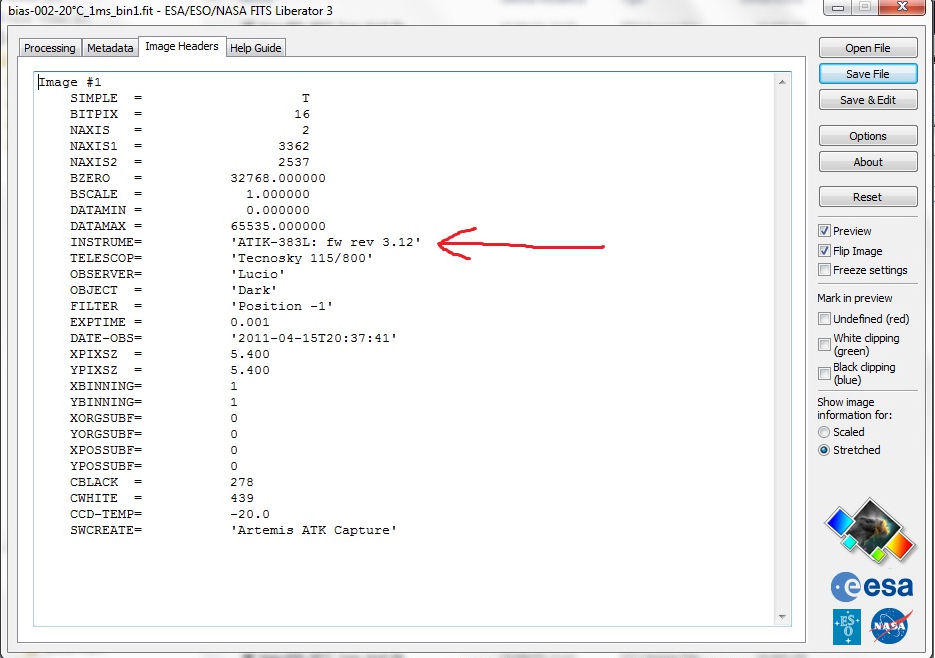Enable Freeze settings checkbox
This screenshot has width=935, height=658.
coord(824,270)
